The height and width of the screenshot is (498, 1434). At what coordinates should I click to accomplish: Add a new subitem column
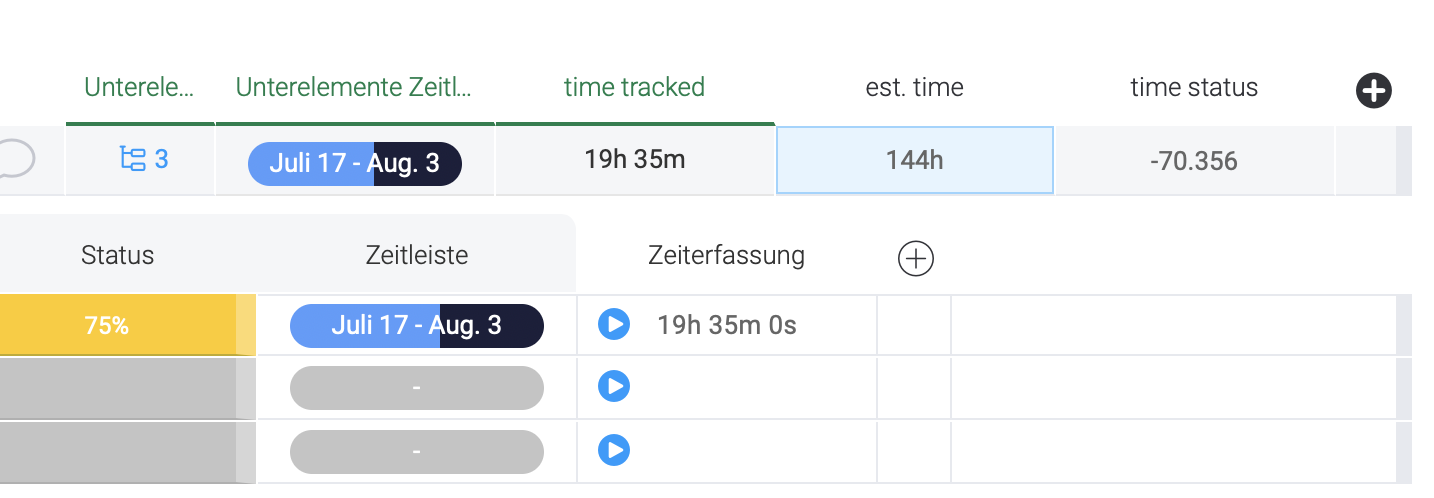click(x=916, y=259)
